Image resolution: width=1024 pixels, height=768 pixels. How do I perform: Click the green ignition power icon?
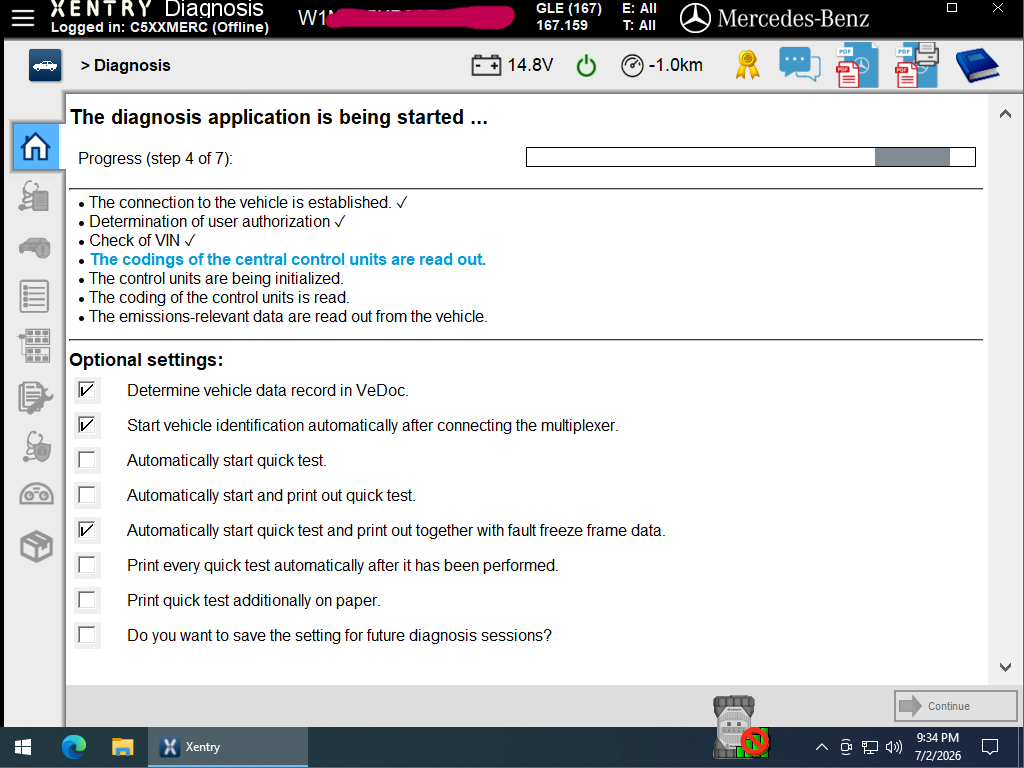click(586, 65)
